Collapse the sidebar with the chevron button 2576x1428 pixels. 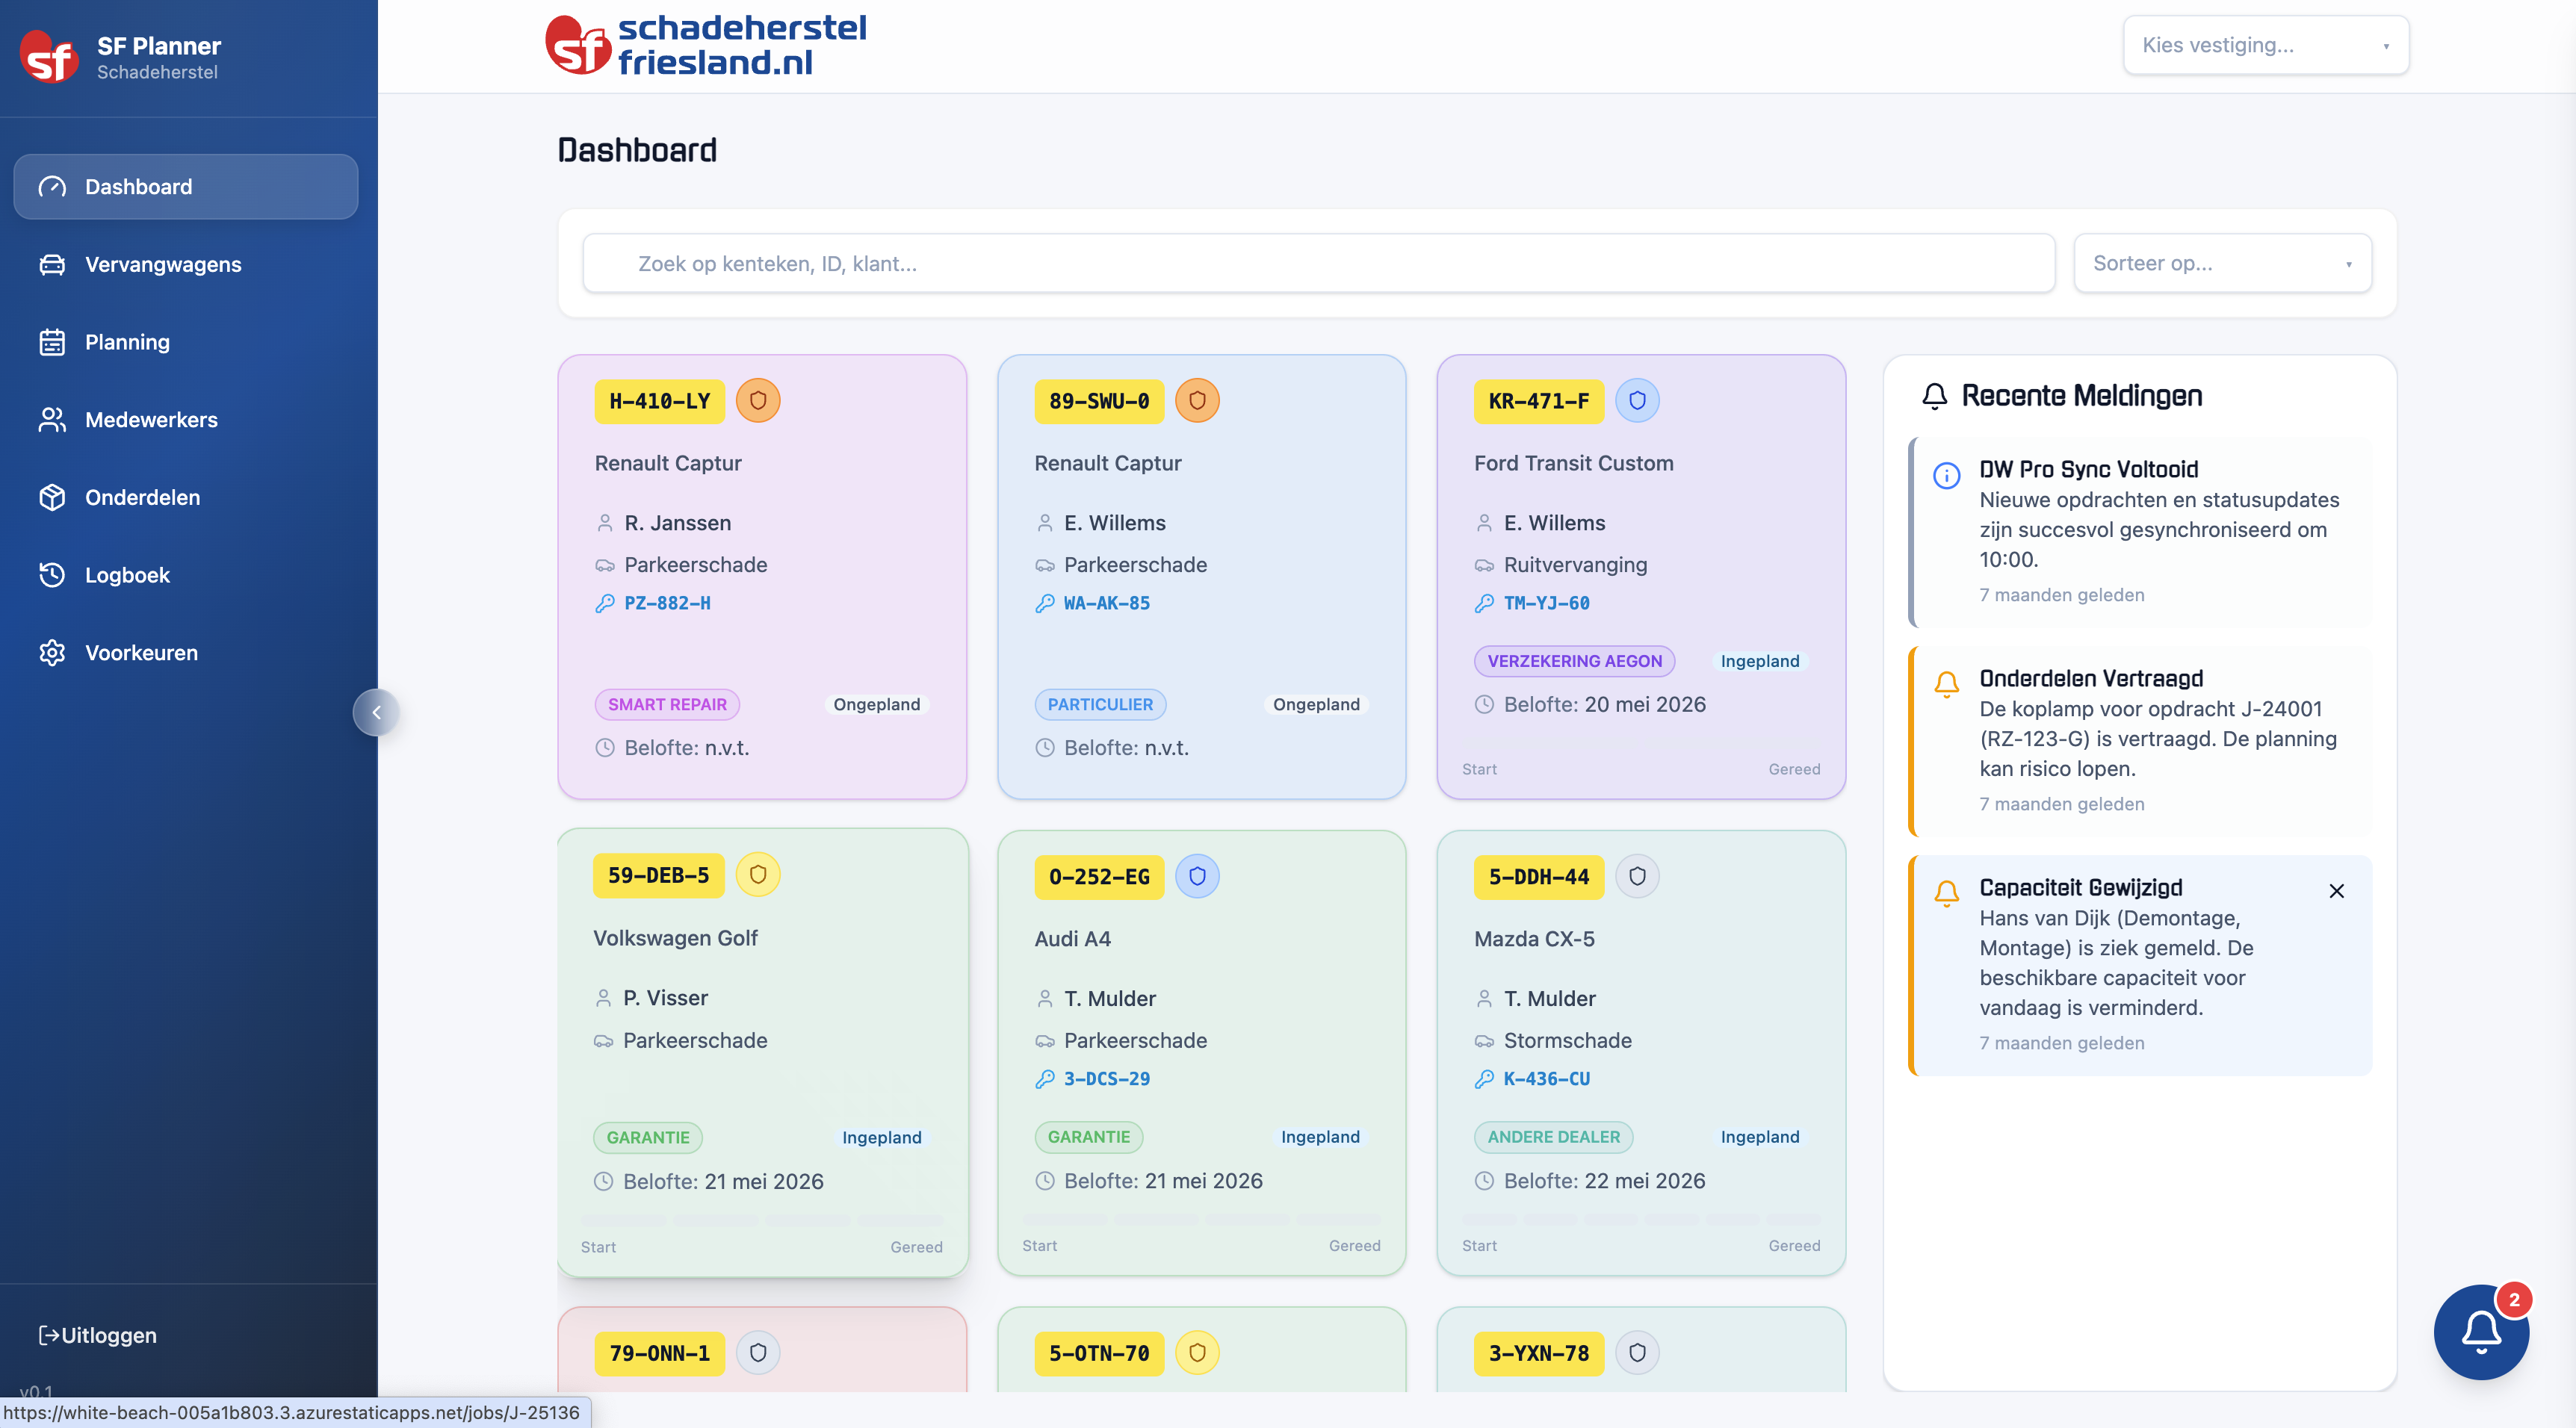376,712
